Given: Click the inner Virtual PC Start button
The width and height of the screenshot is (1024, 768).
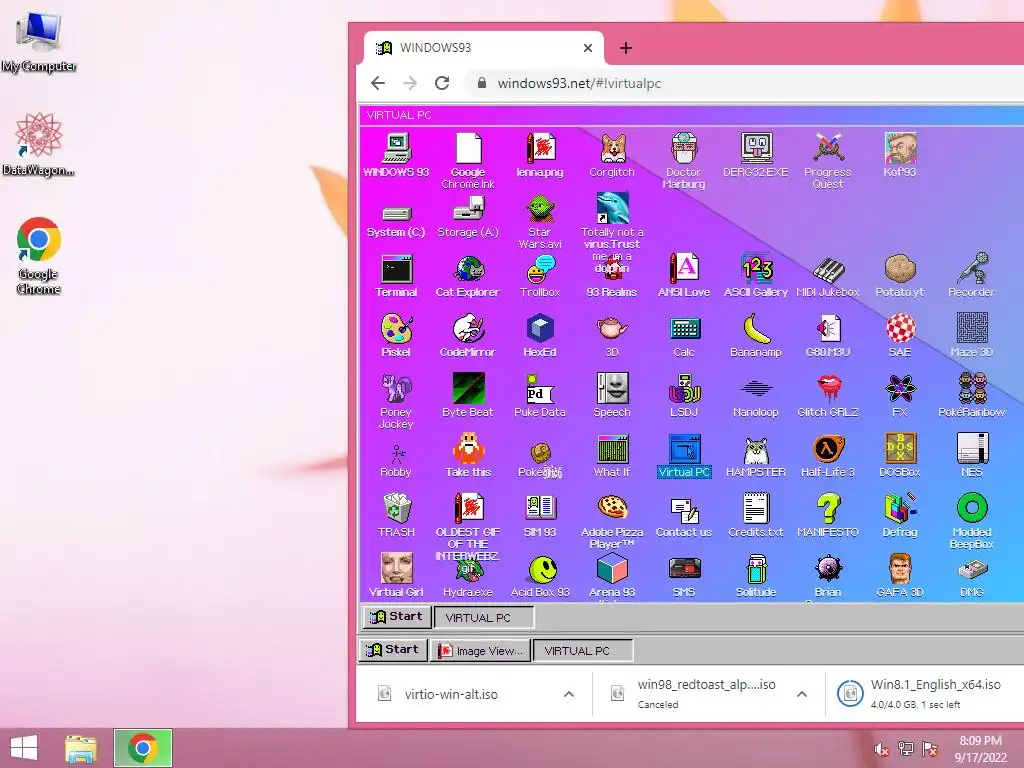Looking at the screenshot, I should point(396,616).
